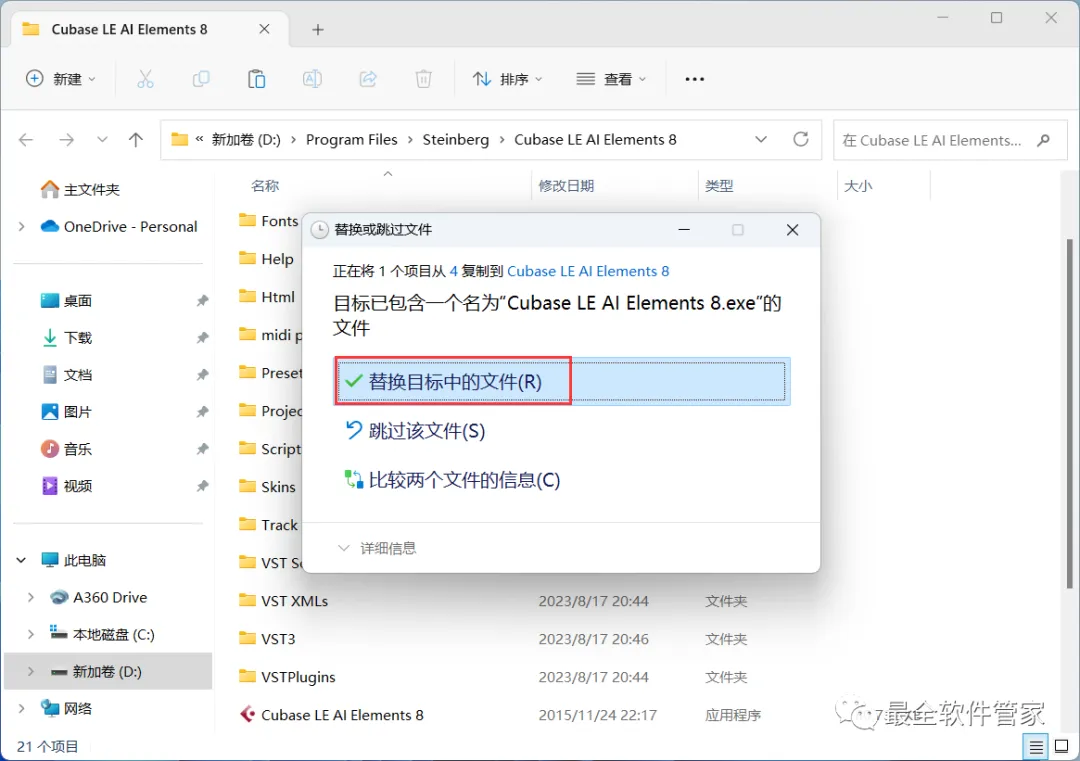Screen dimensions: 1080x761
Task: Sort by 修改日期 column header
Action: click(x=565, y=186)
